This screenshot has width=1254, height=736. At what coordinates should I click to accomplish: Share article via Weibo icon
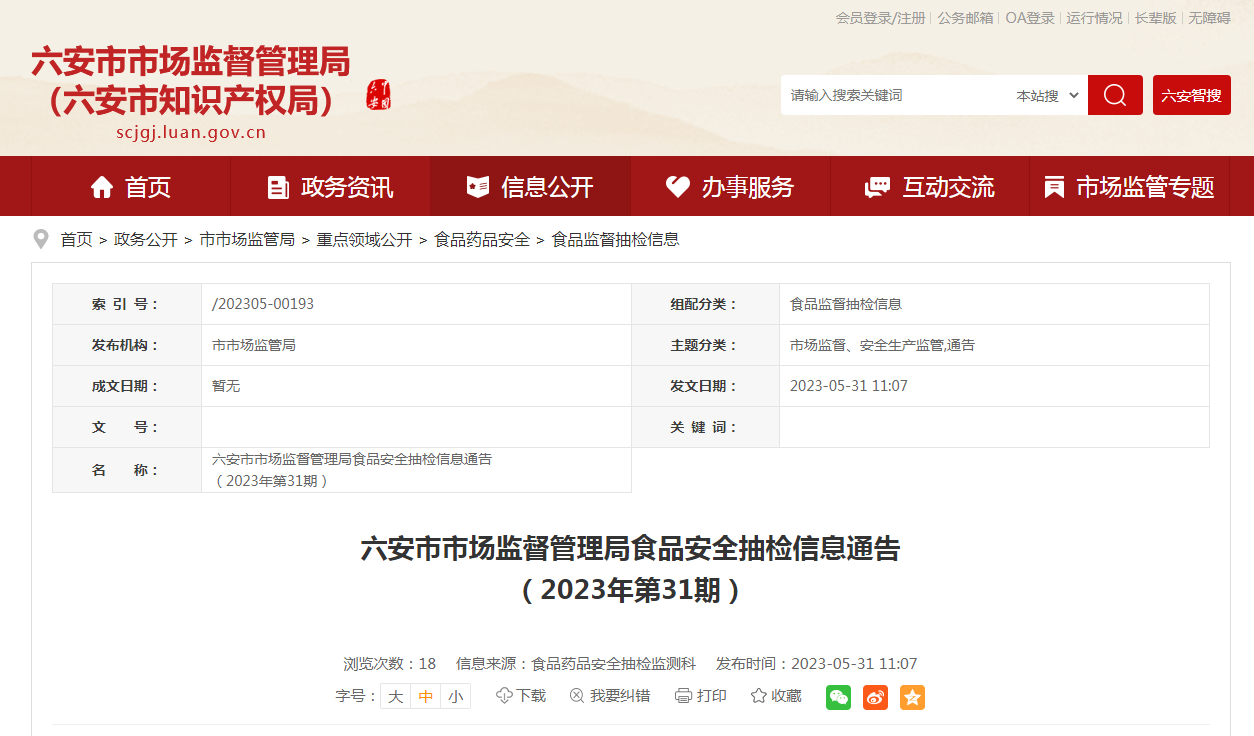(x=875, y=697)
